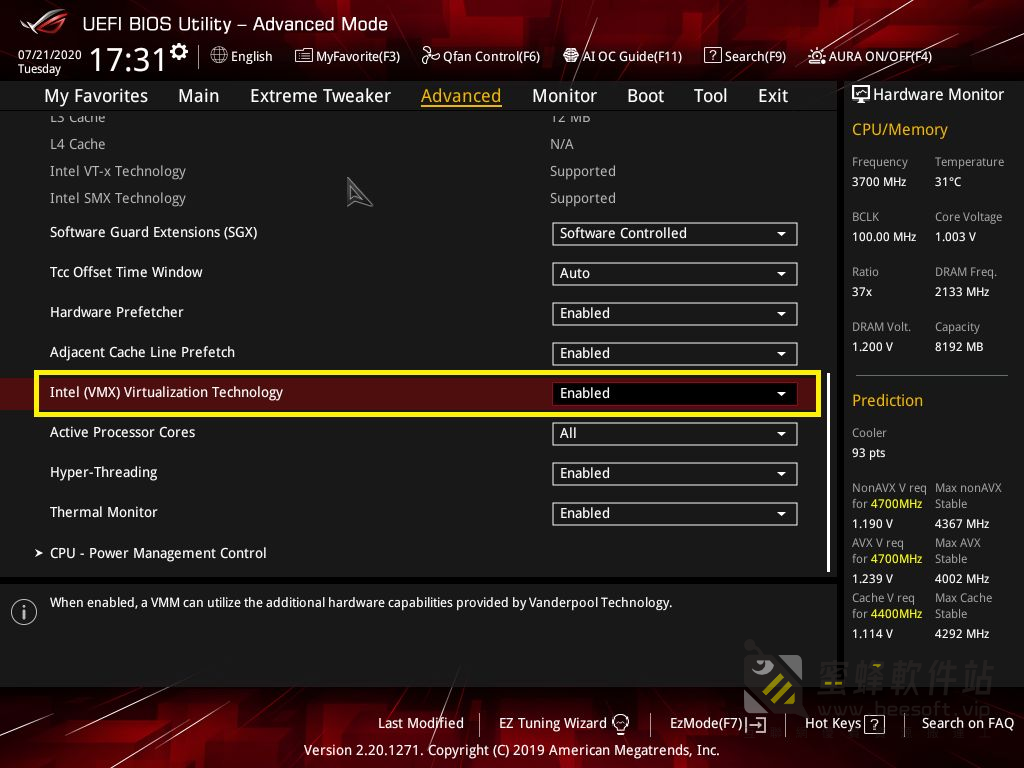The image size is (1024, 768).
Task: Open the Active Processor Cores dropdown
Action: click(x=675, y=434)
